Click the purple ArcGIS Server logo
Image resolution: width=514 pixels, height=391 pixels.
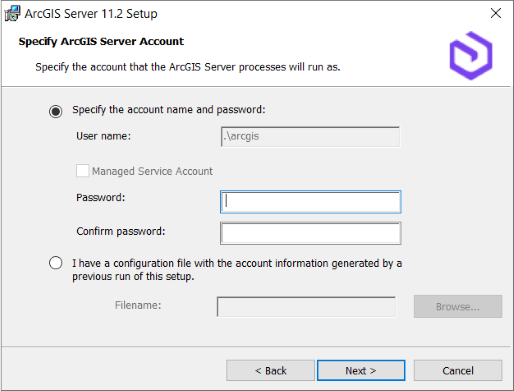471,56
